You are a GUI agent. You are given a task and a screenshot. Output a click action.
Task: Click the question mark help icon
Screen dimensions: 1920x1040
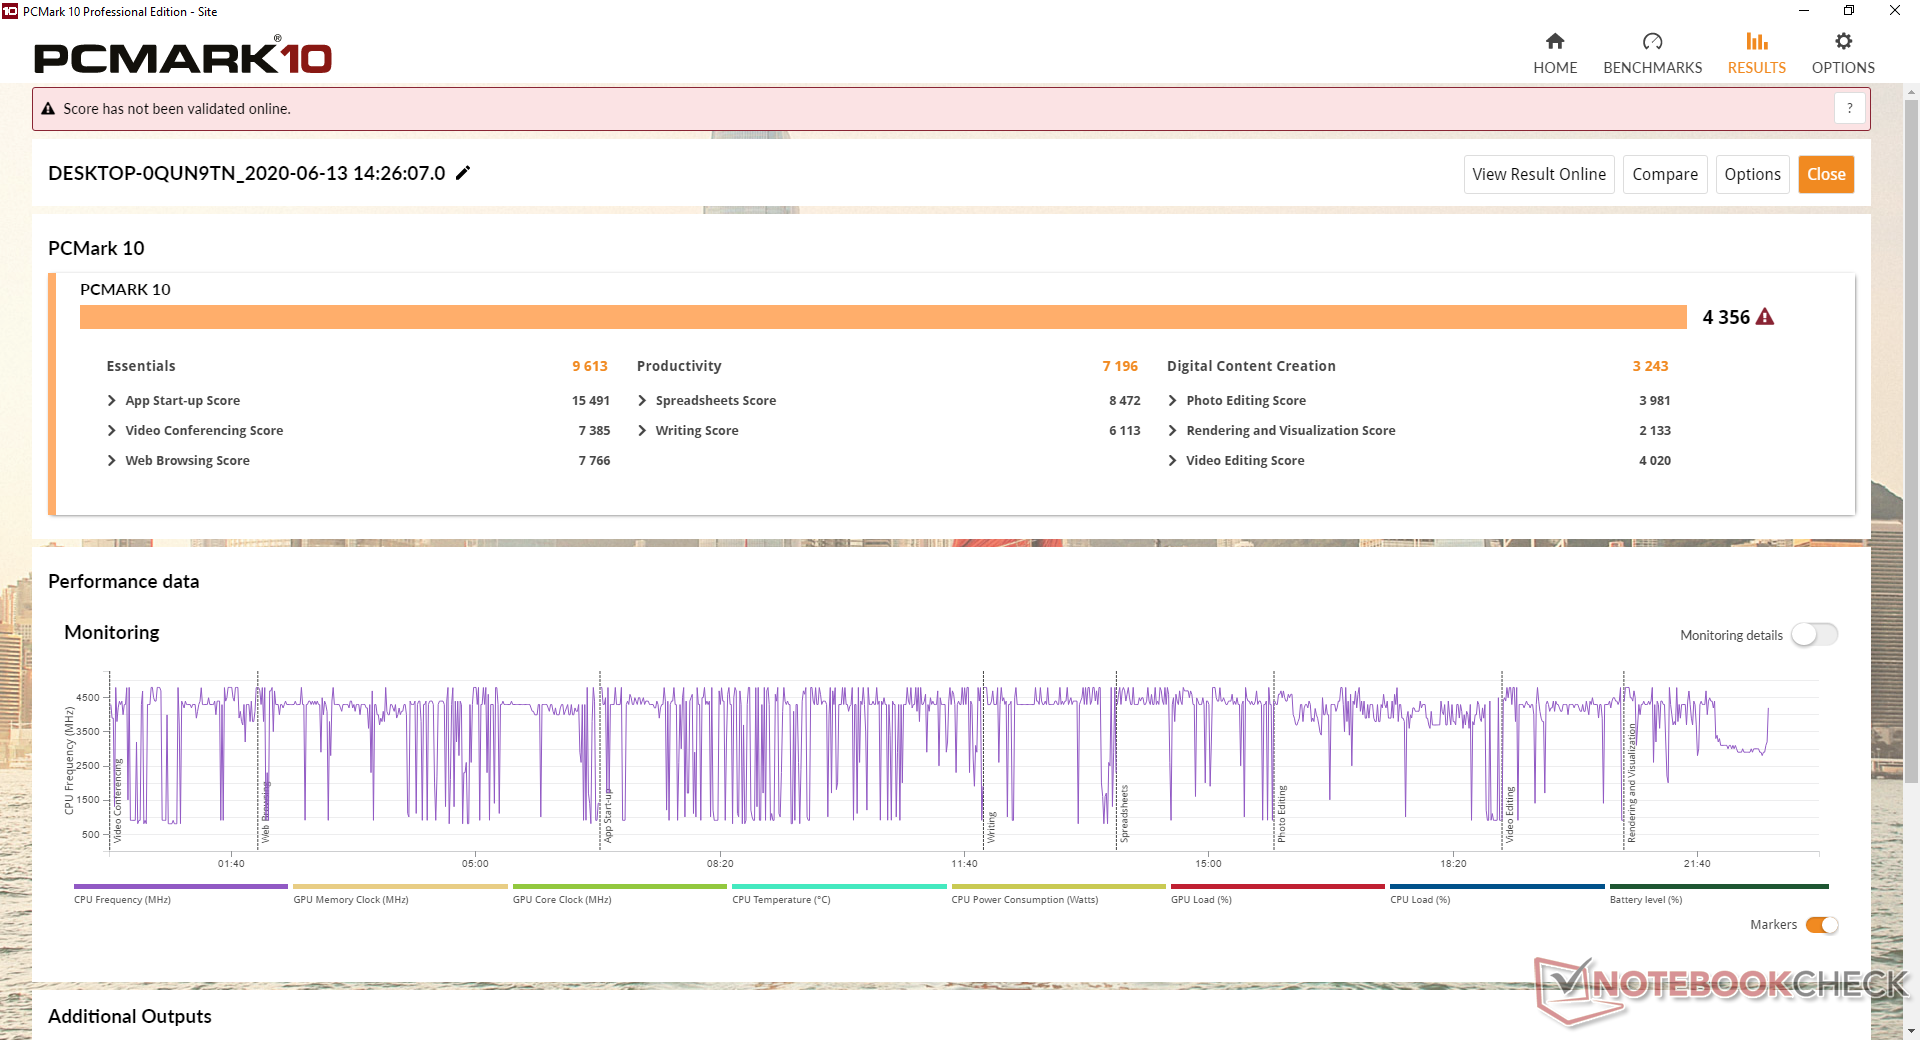point(1849,109)
